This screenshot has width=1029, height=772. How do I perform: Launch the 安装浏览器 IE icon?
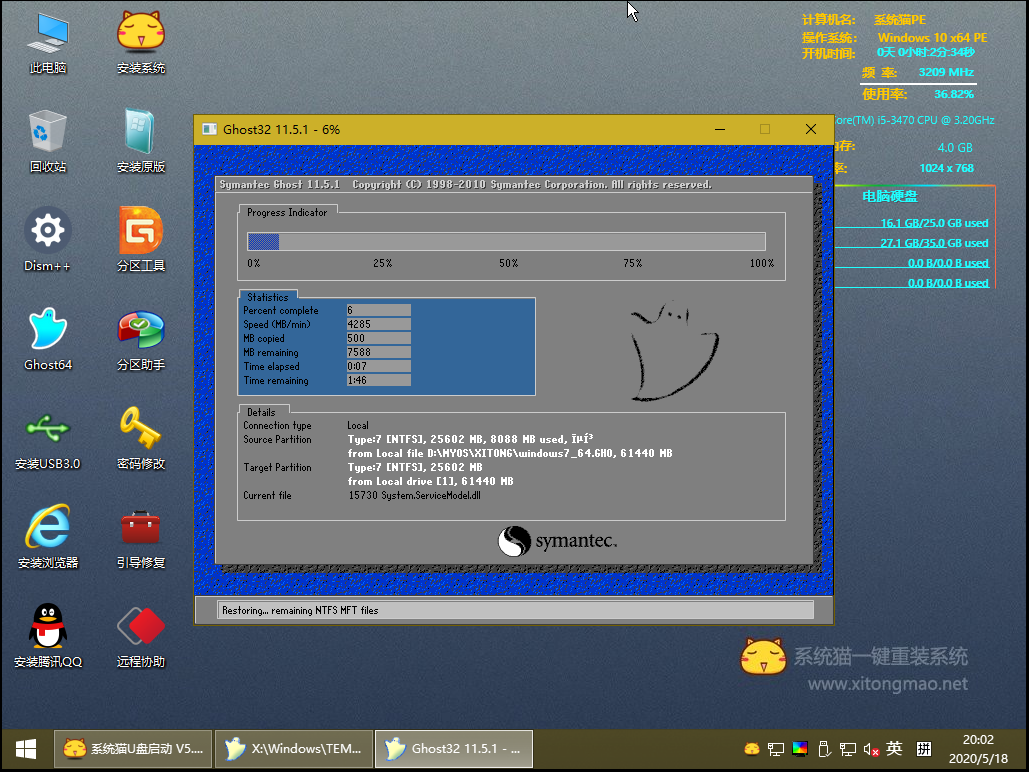click(47, 537)
